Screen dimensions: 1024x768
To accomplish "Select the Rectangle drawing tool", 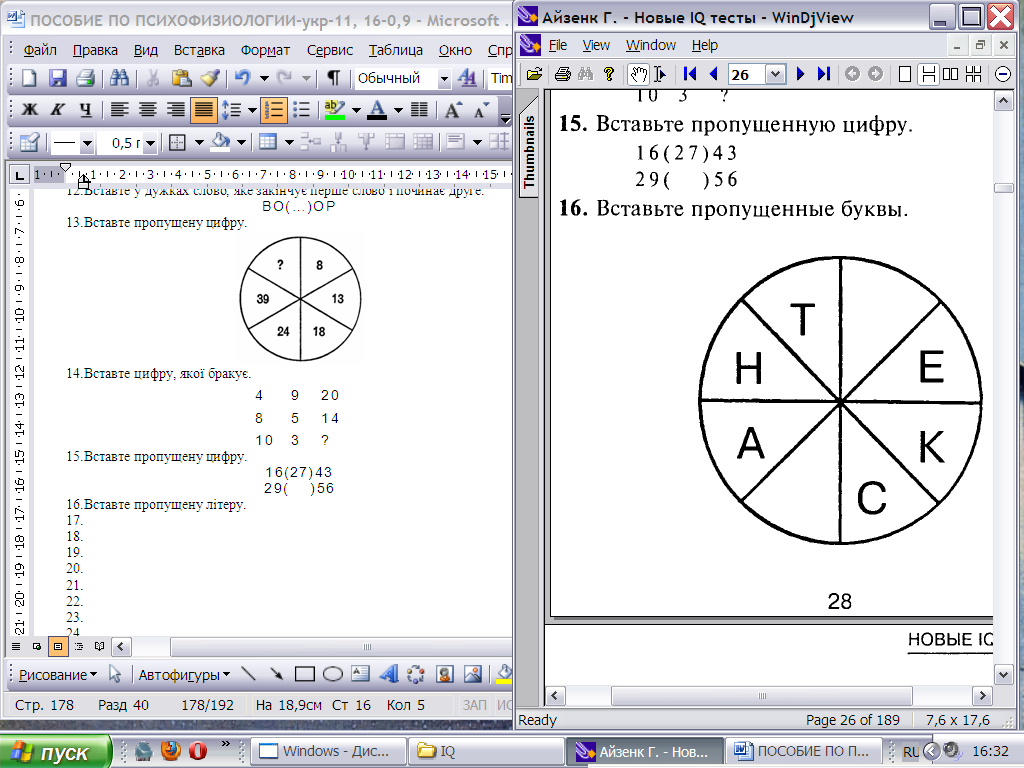I will 304,674.
